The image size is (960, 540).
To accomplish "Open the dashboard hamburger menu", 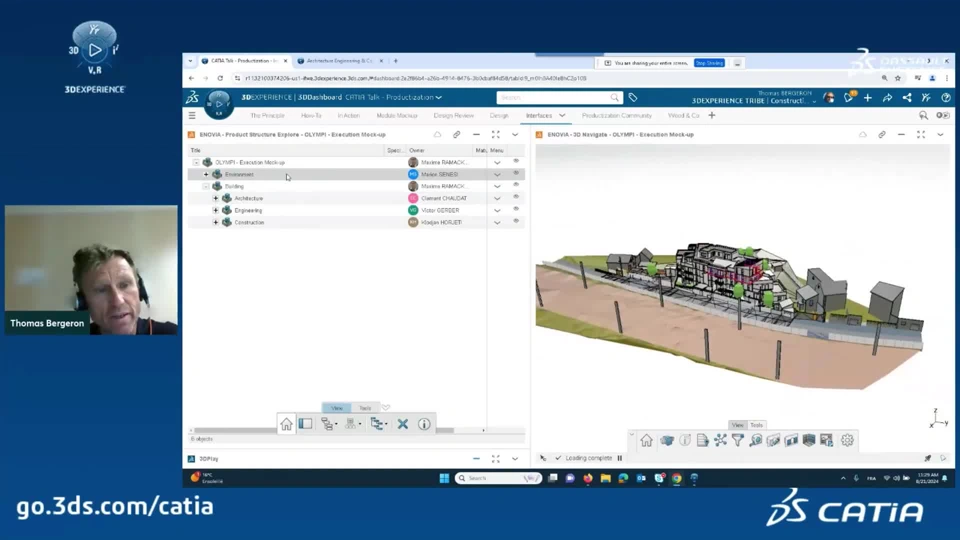I will pos(192,115).
